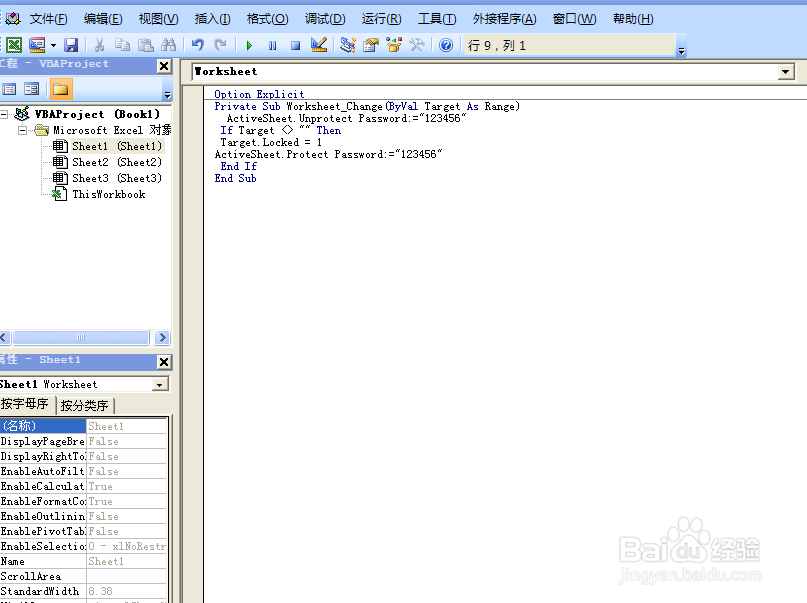Open Properties Window toolbar icon

point(371,45)
